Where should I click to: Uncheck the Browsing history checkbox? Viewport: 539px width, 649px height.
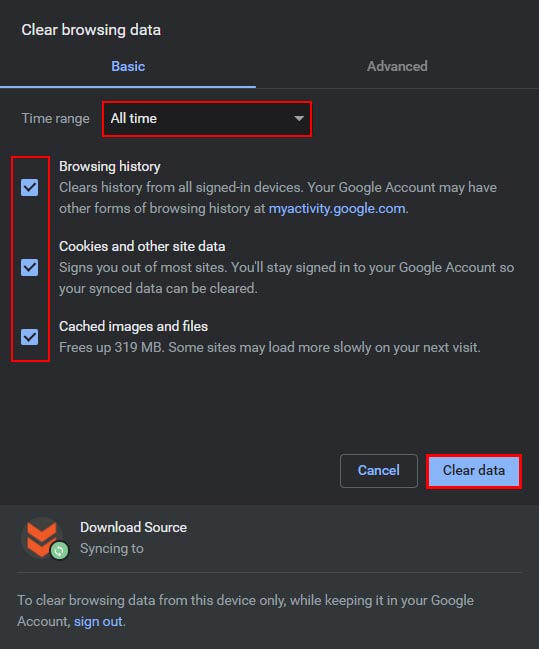[x=30, y=187]
